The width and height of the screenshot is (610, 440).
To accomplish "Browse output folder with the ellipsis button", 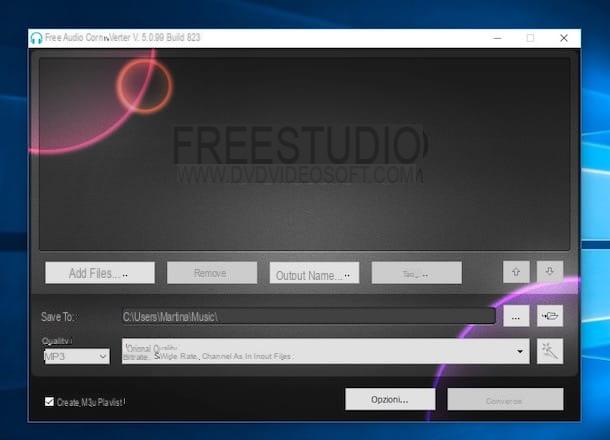I will coord(516,316).
